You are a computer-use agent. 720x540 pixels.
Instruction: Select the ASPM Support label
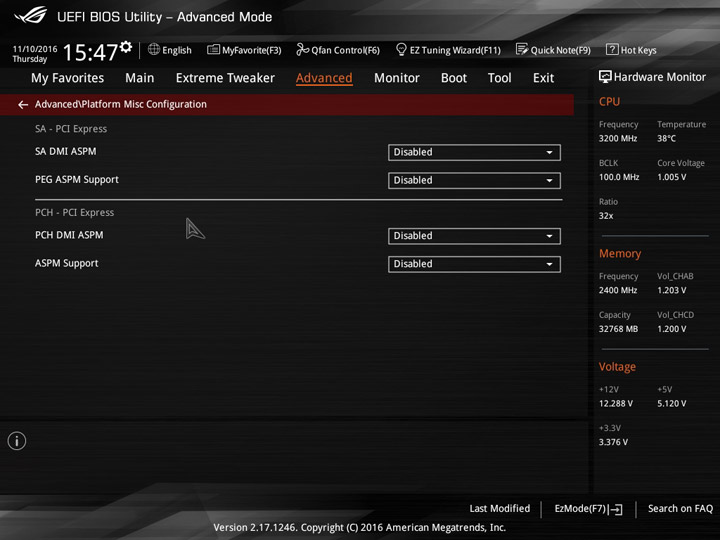(67, 263)
